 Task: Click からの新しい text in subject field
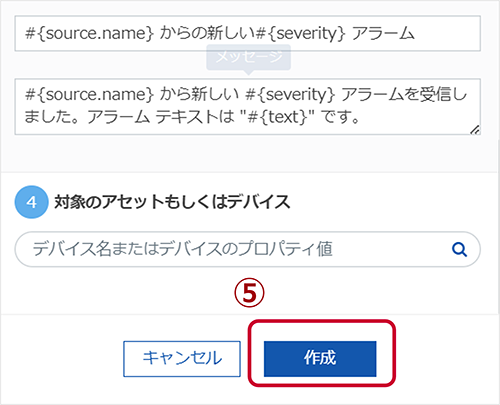tap(207, 33)
